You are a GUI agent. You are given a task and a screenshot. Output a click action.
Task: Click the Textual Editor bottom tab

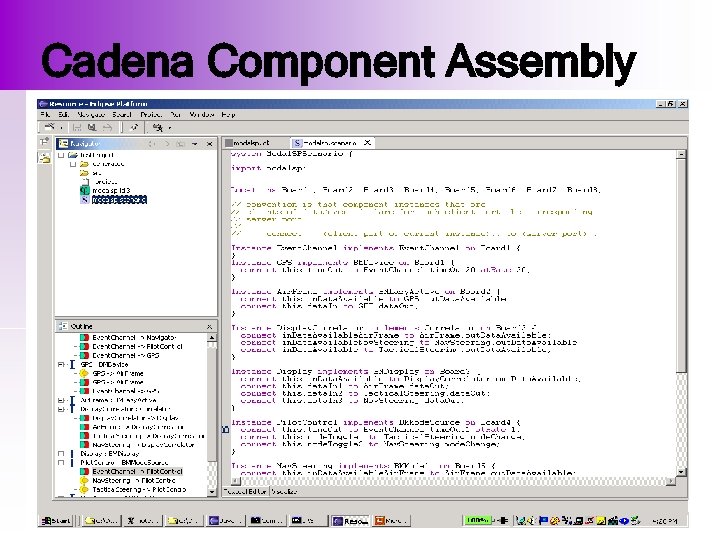[x=245, y=491]
